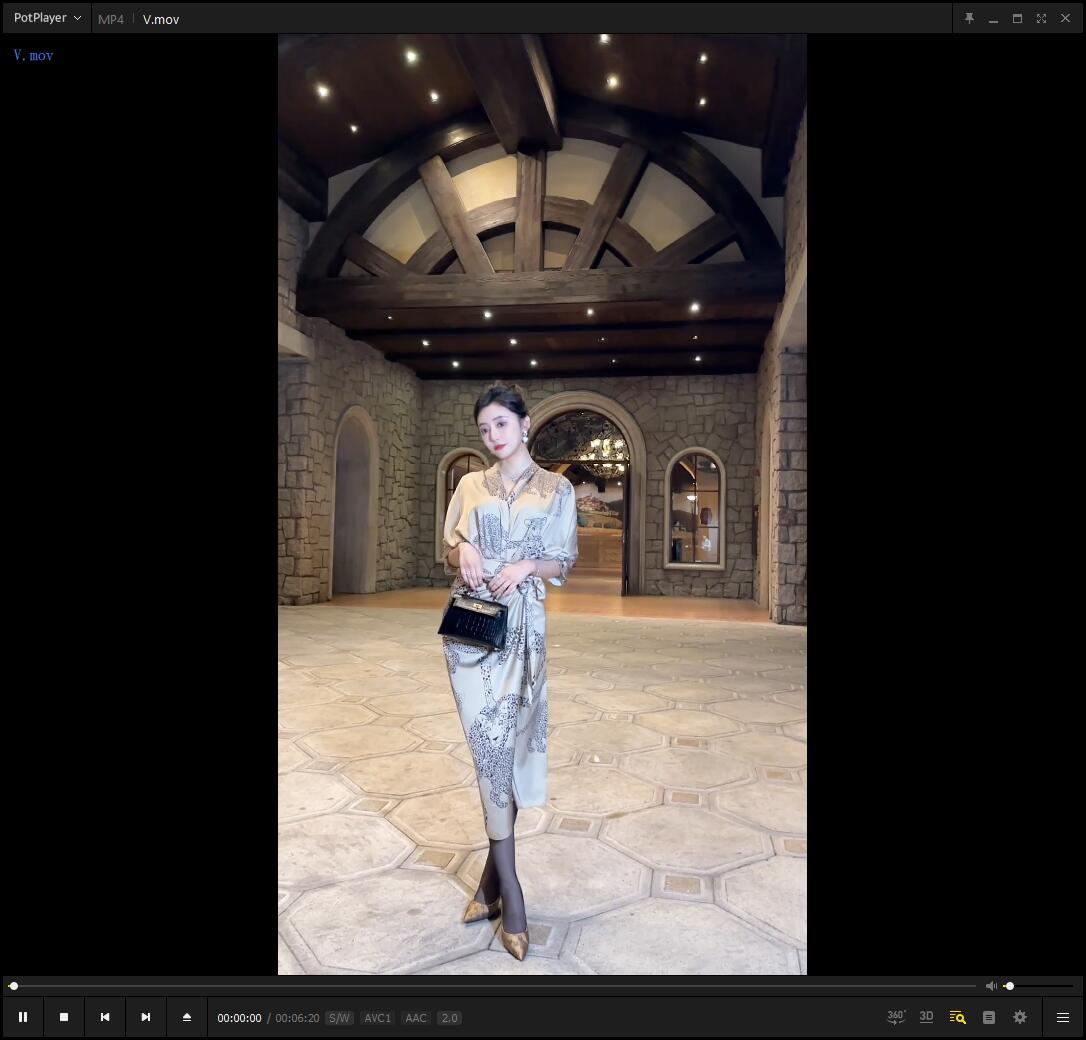
Task: Click the blue V.mov overlay text
Action: [x=33, y=55]
